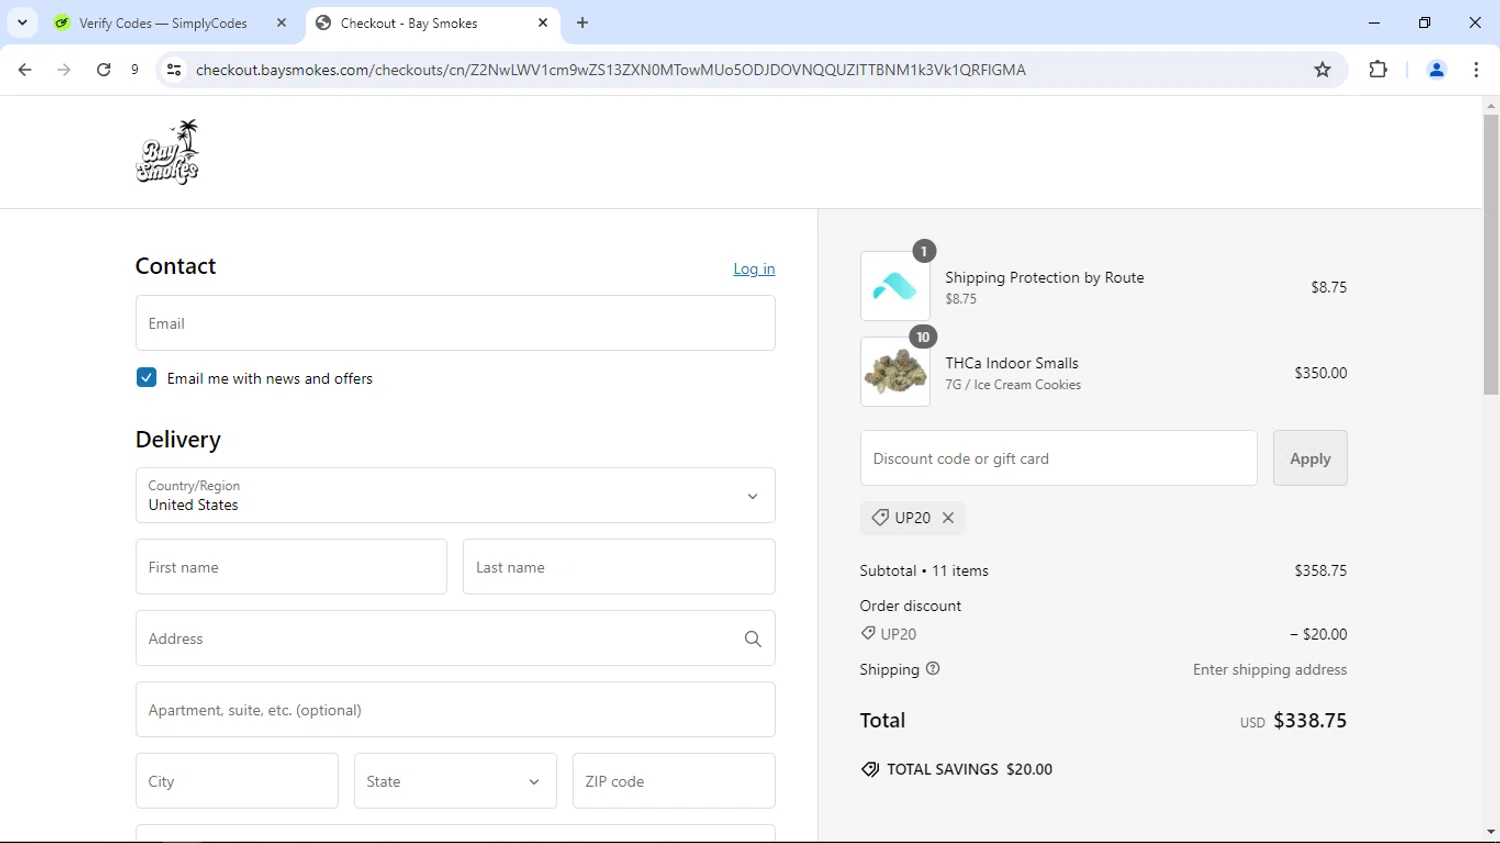The height and width of the screenshot is (843, 1500).
Task: Click the Log in link
Action: click(x=754, y=269)
